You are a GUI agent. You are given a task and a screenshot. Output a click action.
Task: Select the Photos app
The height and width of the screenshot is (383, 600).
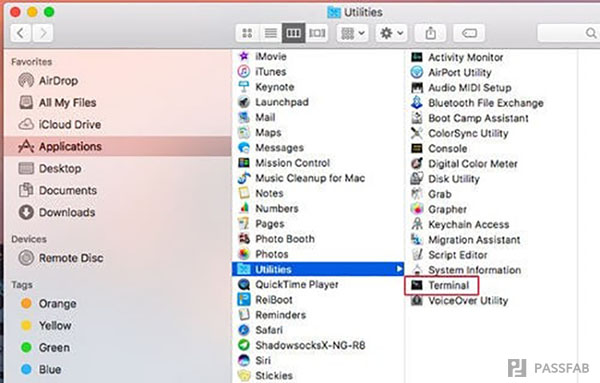tap(263, 254)
